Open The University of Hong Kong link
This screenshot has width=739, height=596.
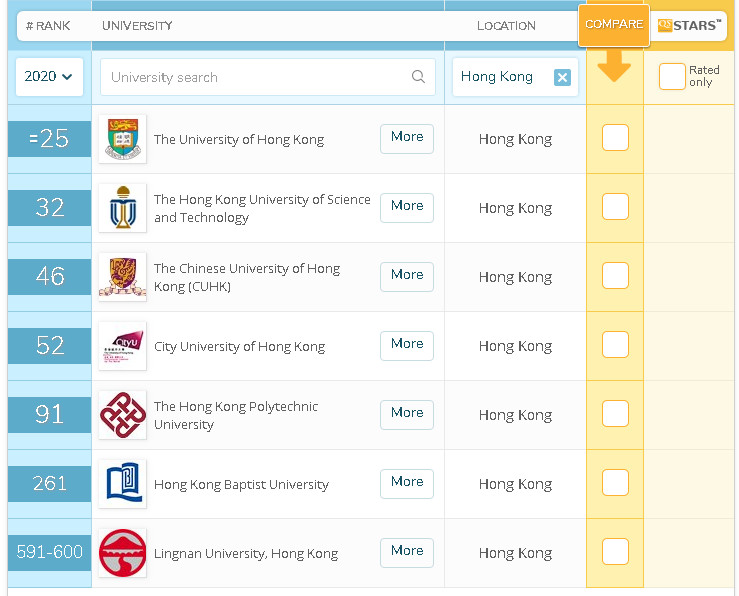pos(239,139)
